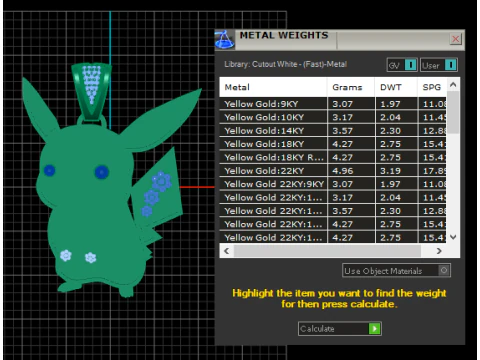Click the 3.17 grams cell for Yellow Gold:10KY
The image size is (480, 360).
351,117
